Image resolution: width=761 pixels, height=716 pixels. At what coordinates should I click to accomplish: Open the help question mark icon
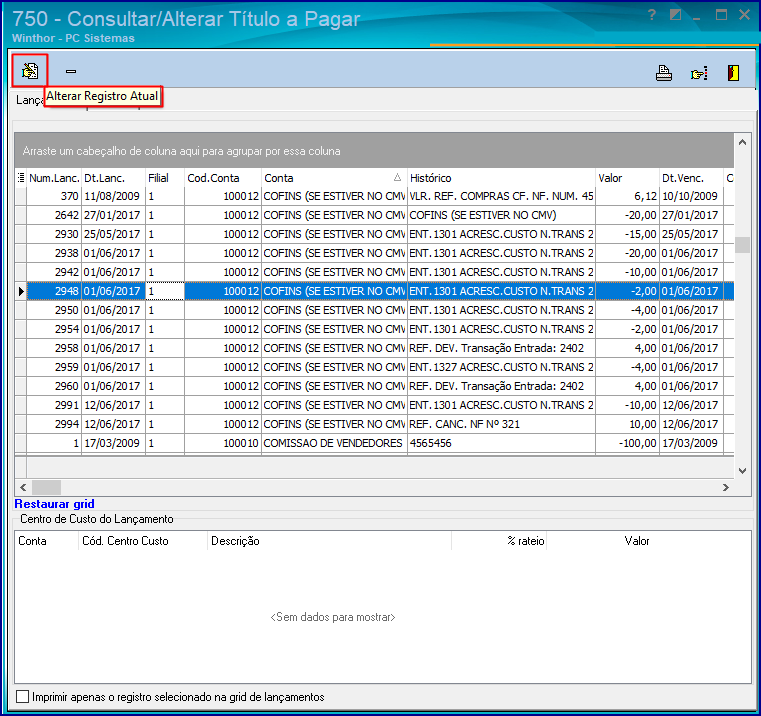(x=651, y=15)
